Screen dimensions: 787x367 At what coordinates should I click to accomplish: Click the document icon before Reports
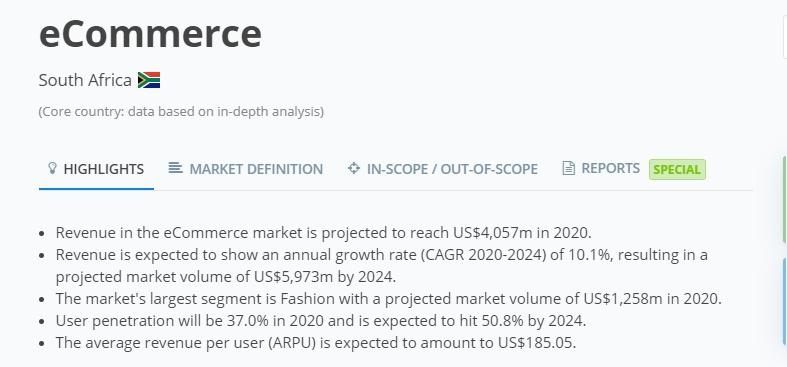(568, 168)
